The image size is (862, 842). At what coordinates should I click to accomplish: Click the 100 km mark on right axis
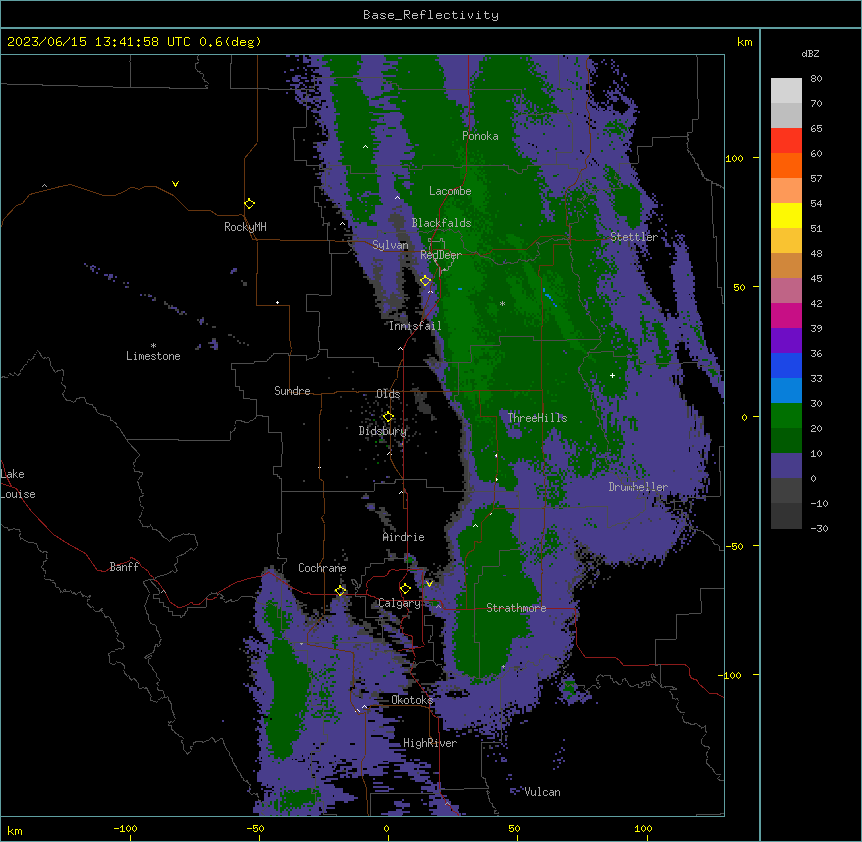(x=734, y=158)
